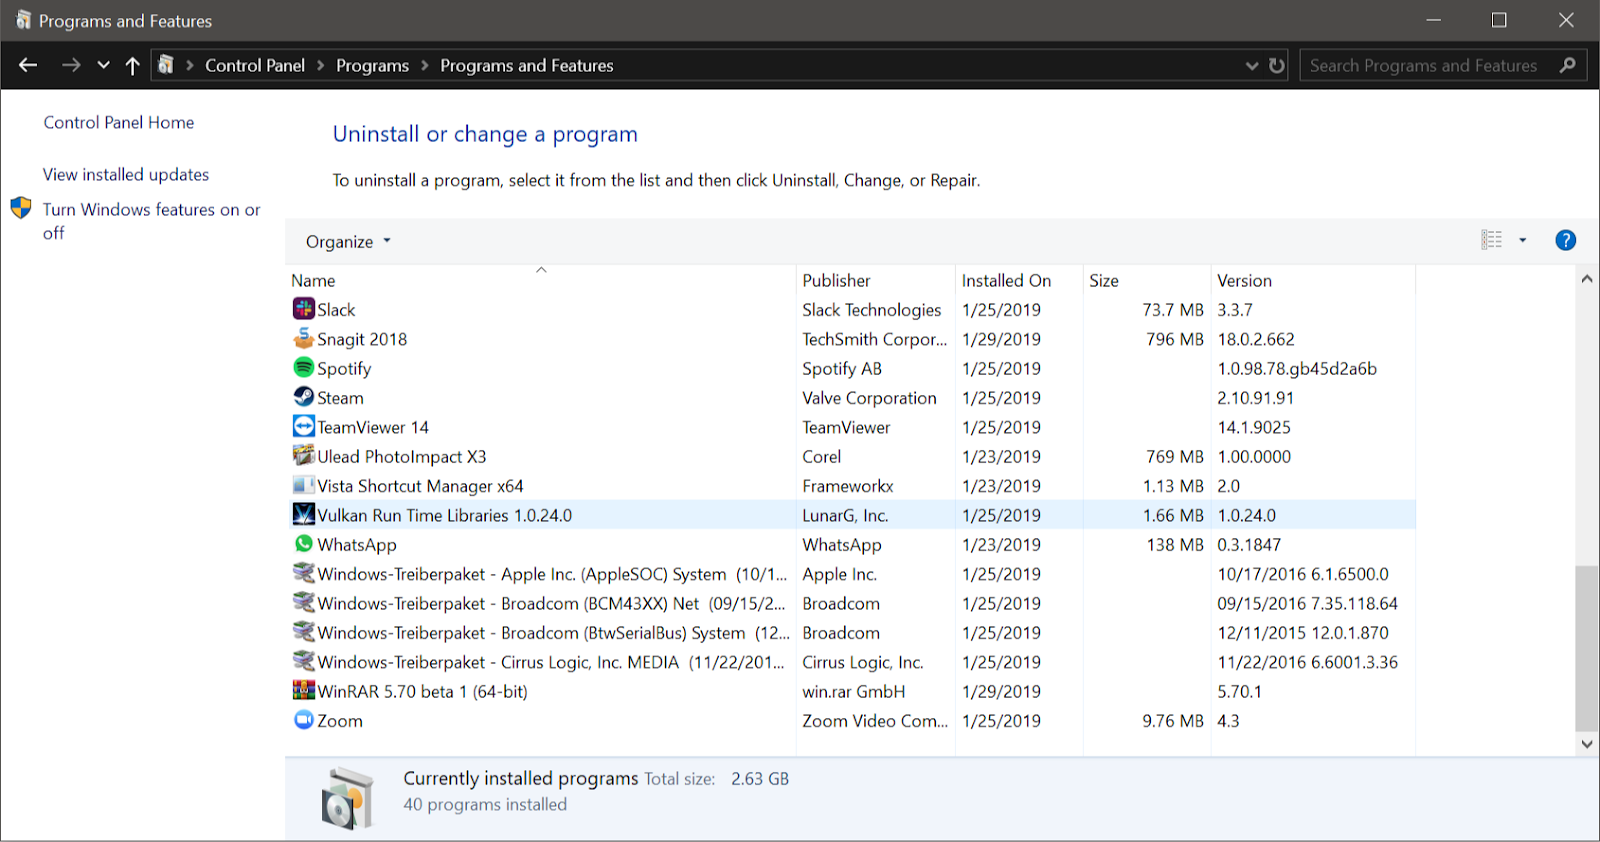The image size is (1600, 842).
Task: Open Turn Windows features on or off
Action: (x=151, y=221)
